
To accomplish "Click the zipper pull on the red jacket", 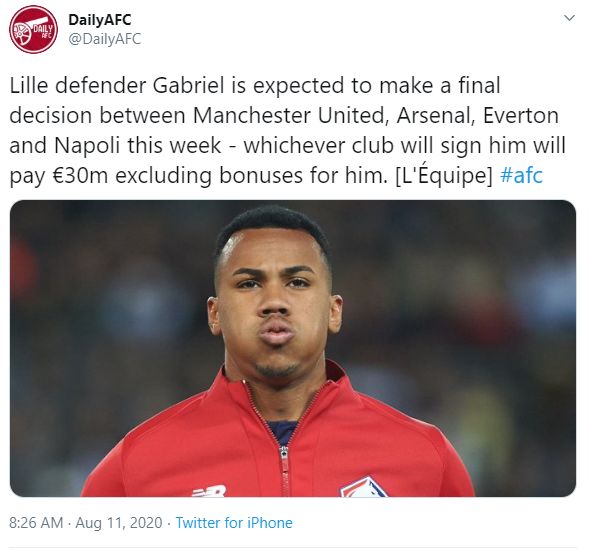I will click(x=284, y=454).
